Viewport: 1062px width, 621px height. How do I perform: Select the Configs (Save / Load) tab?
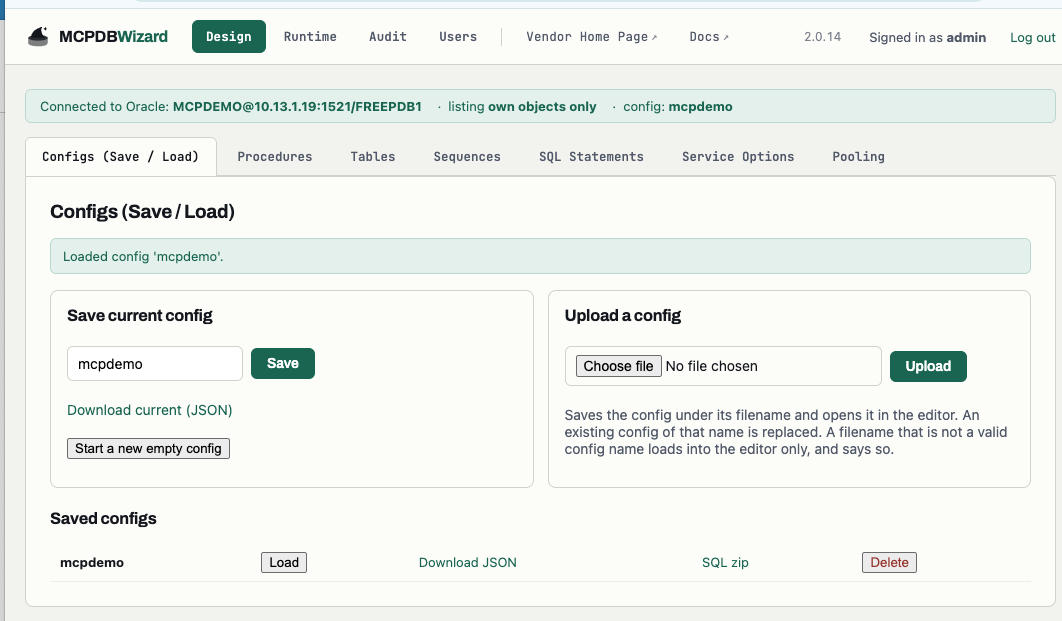tap(121, 156)
